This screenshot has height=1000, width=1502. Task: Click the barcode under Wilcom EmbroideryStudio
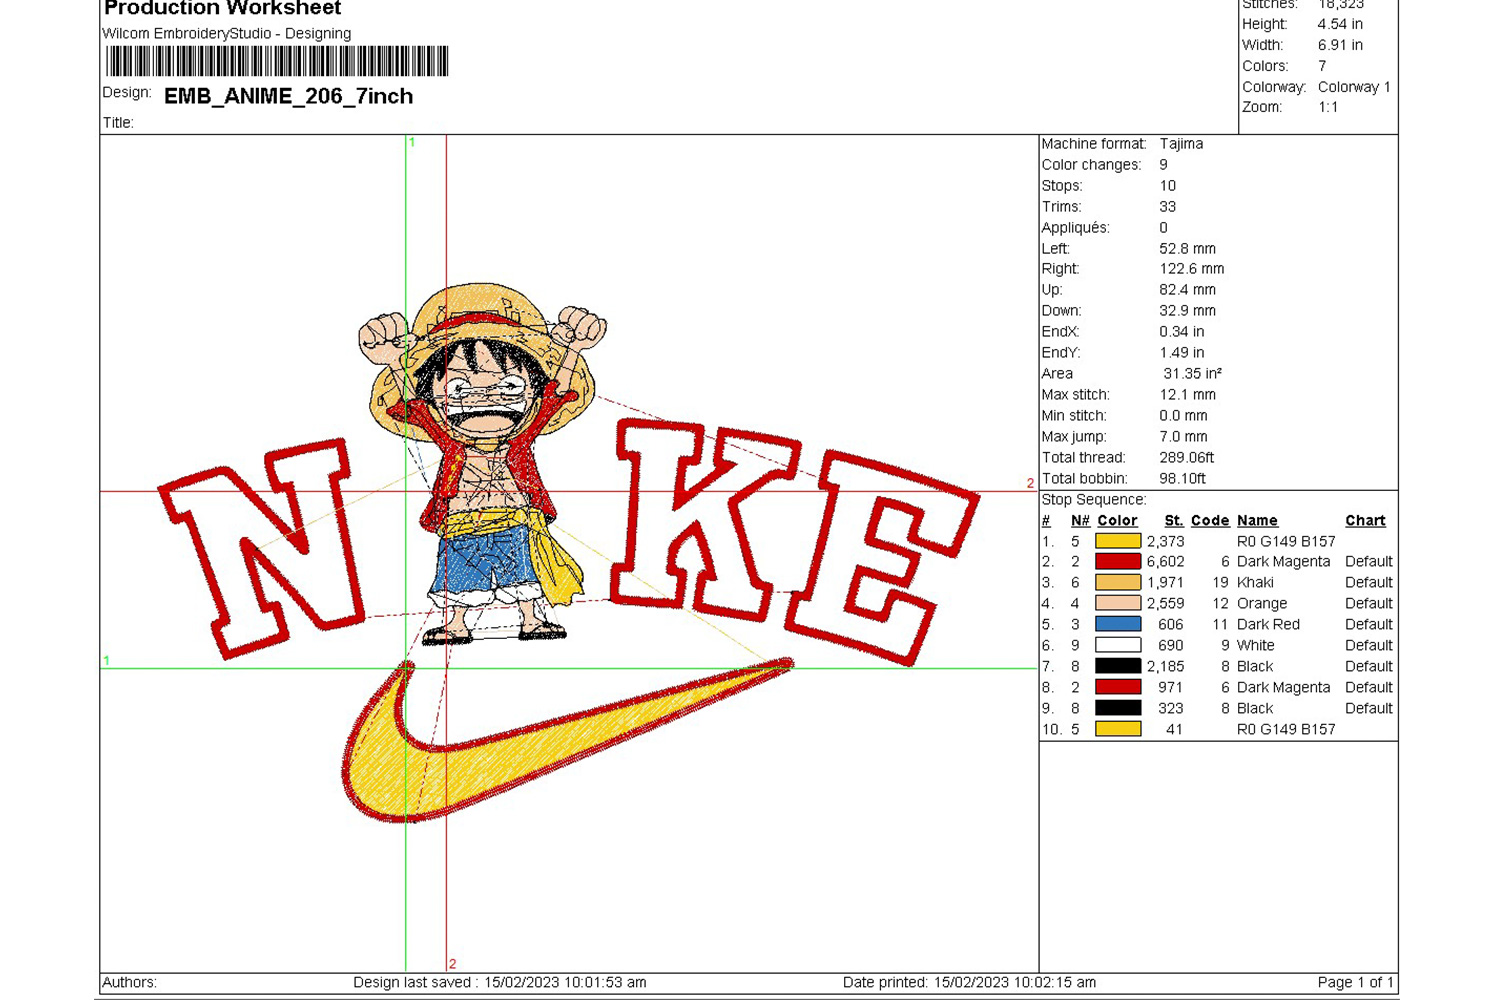[277, 62]
